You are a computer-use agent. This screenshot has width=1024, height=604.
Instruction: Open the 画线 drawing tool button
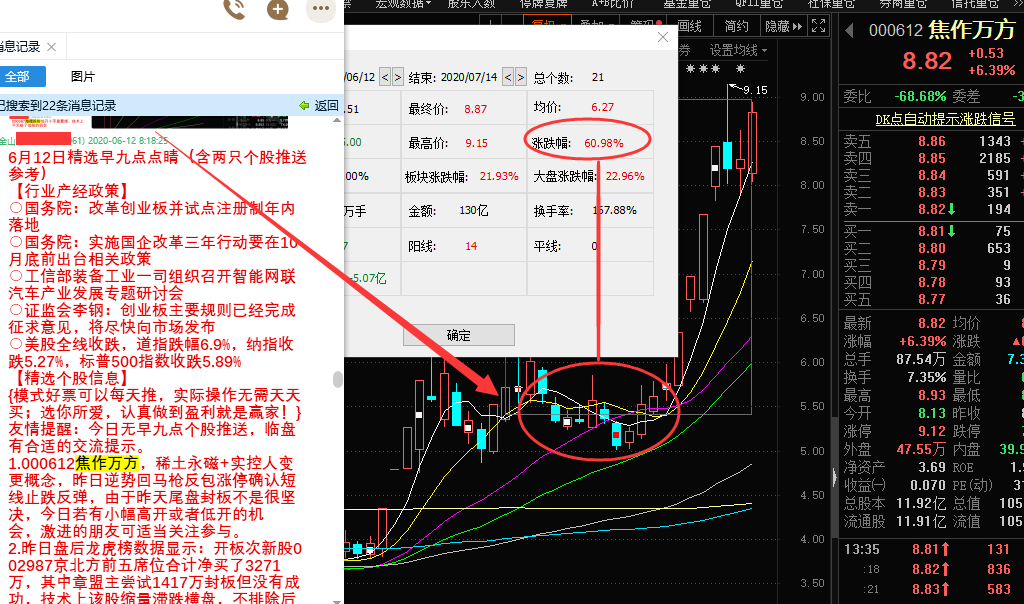(690, 26)
